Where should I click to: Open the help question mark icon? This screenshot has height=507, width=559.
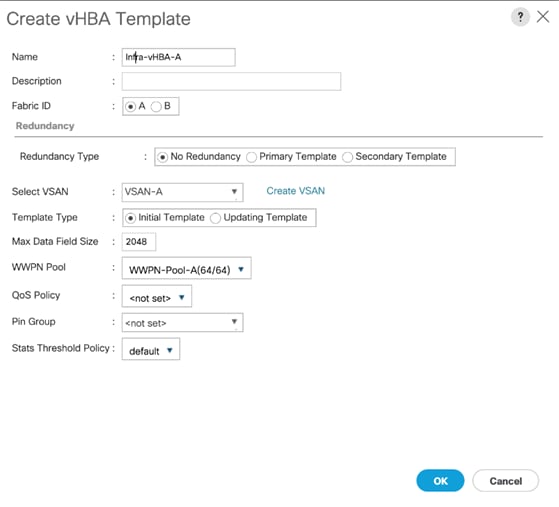pos(520,17)
